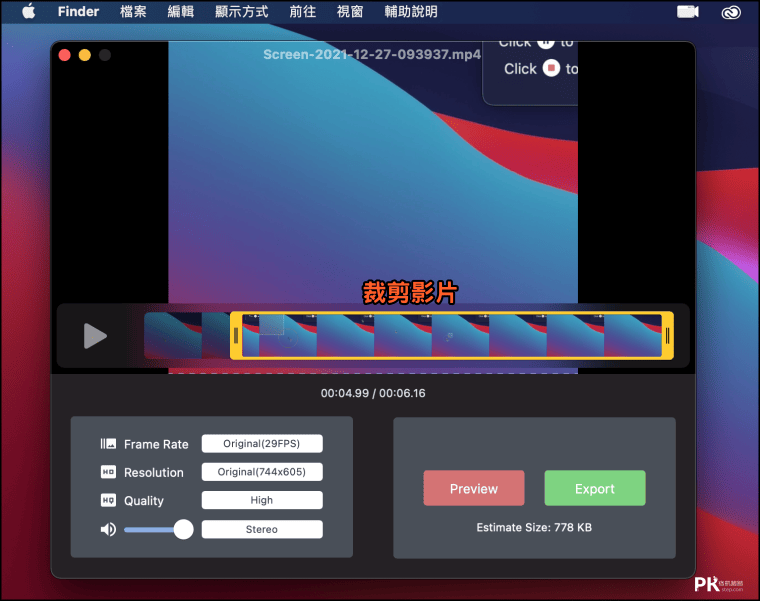
Task: Click the green Export button
Action: pyautogui.click(x=595, y=488)
